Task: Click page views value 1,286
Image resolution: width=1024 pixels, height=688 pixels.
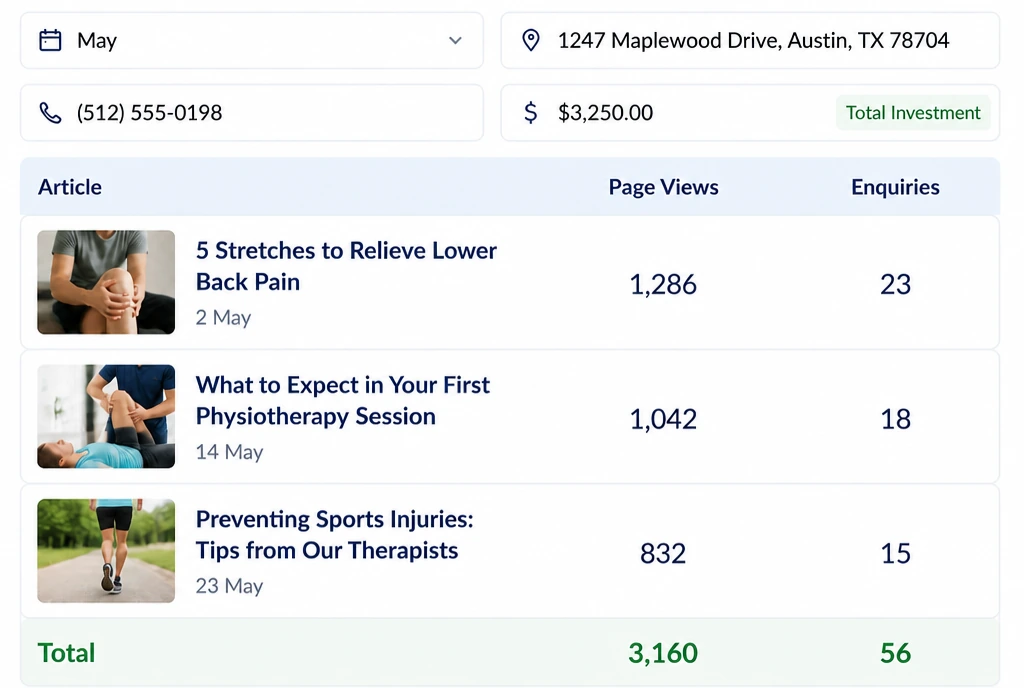Action: (663, 285)
